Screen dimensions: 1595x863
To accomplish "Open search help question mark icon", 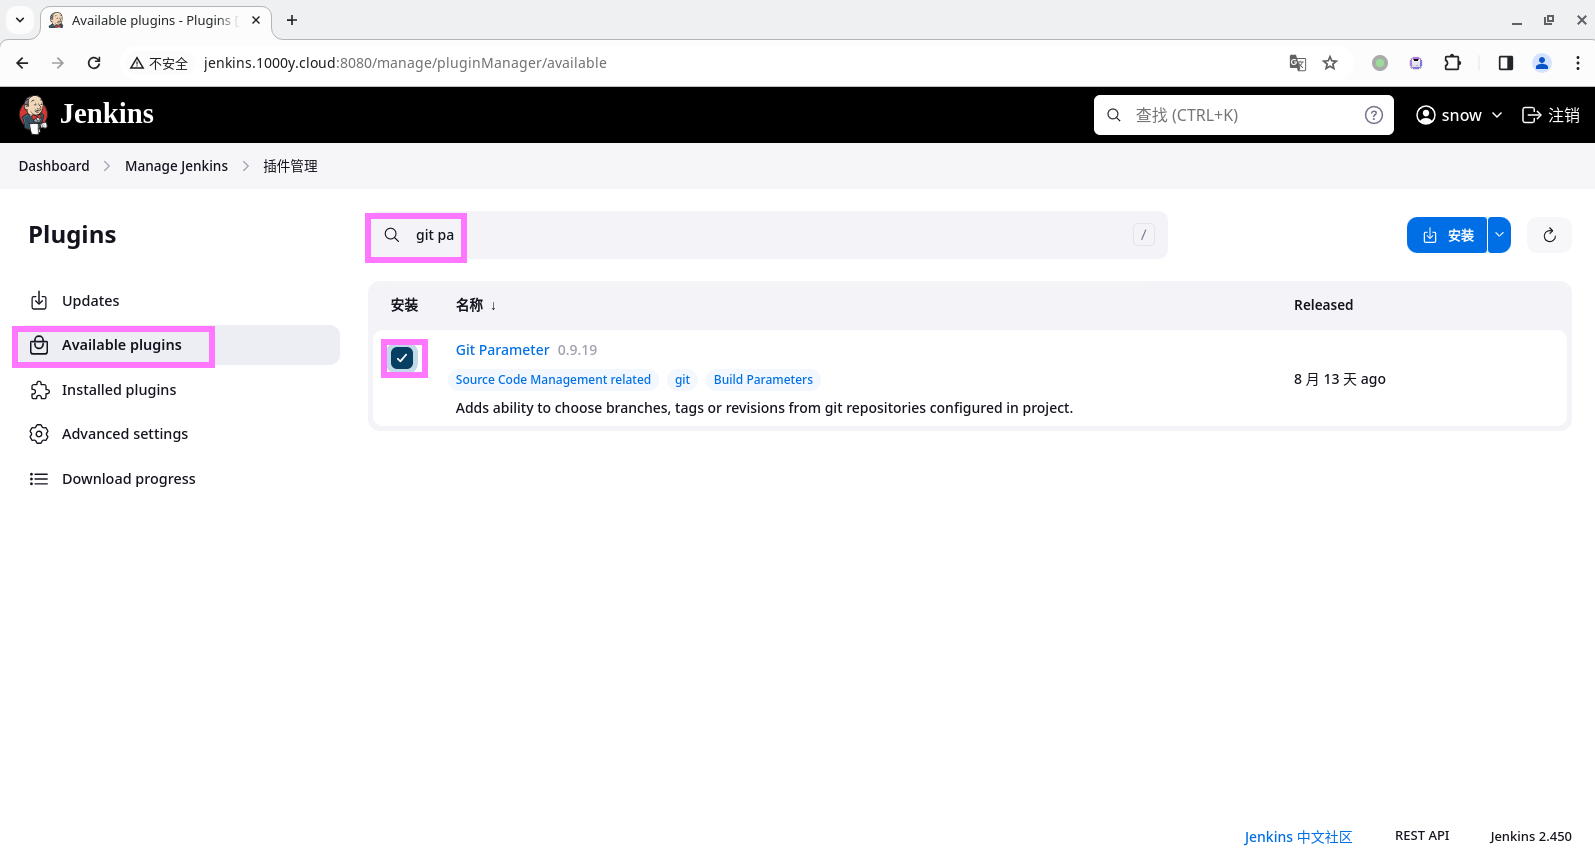I will pyautogui.click(x=1374, y=115).
